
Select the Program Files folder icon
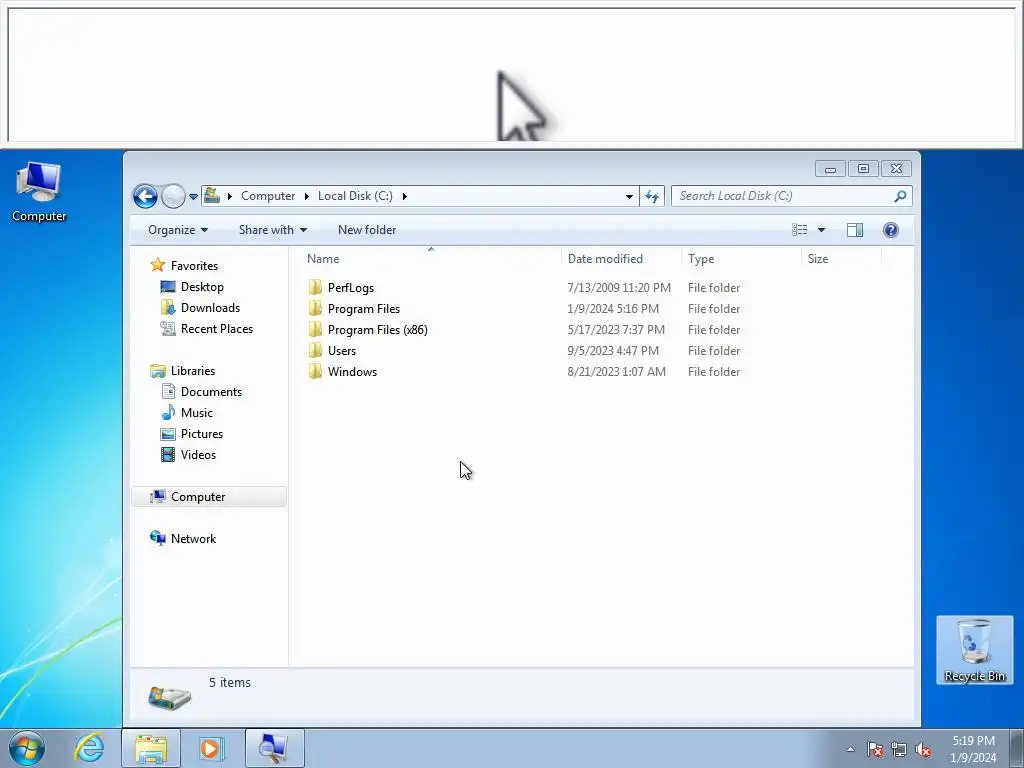315,308
